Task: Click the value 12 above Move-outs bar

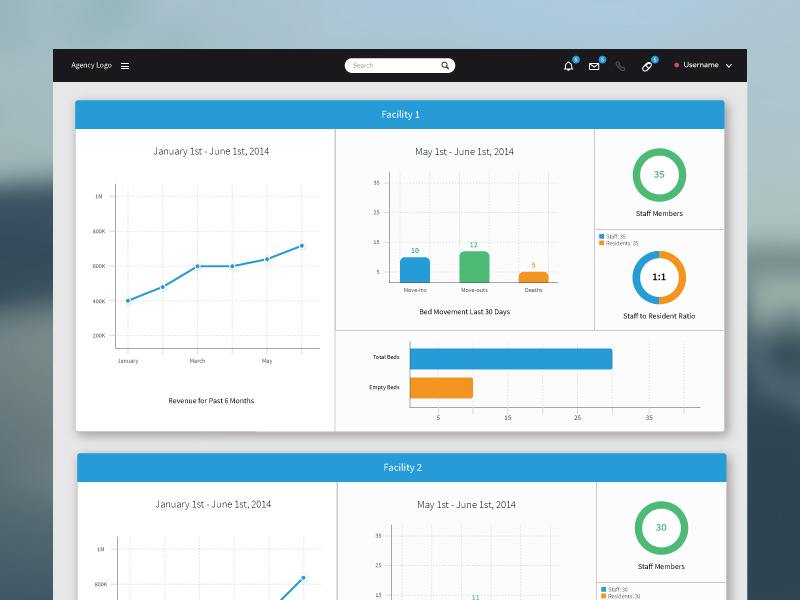Action: pos(473,245)
